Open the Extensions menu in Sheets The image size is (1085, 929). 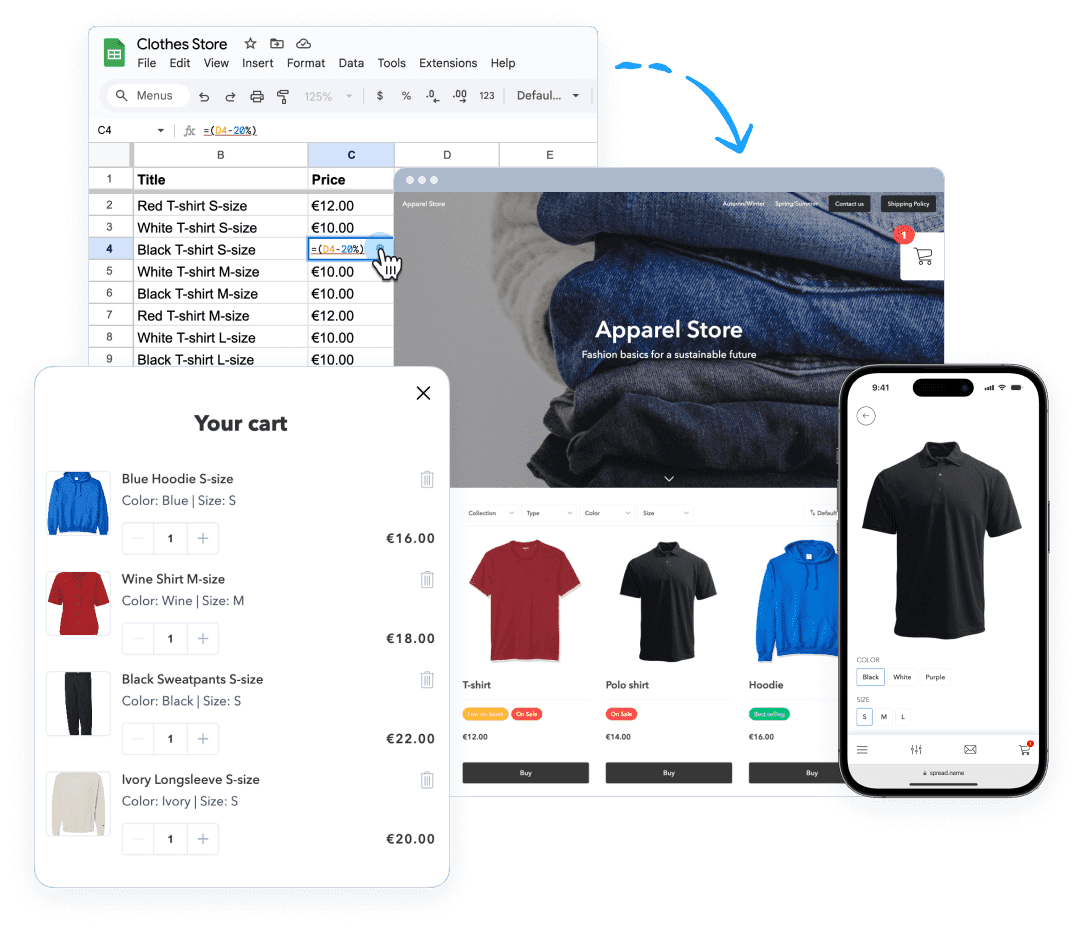448,63
